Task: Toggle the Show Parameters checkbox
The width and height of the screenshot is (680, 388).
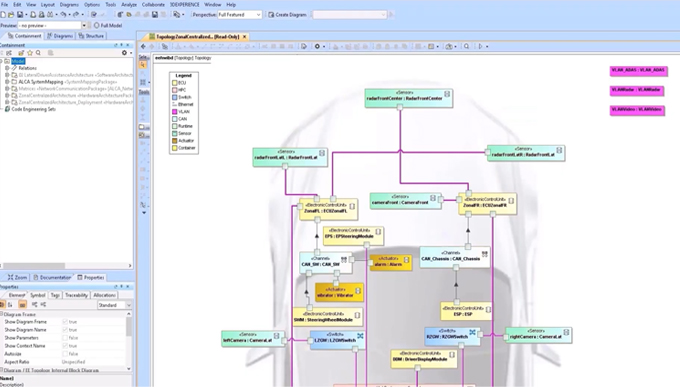Action: point(65,338)
